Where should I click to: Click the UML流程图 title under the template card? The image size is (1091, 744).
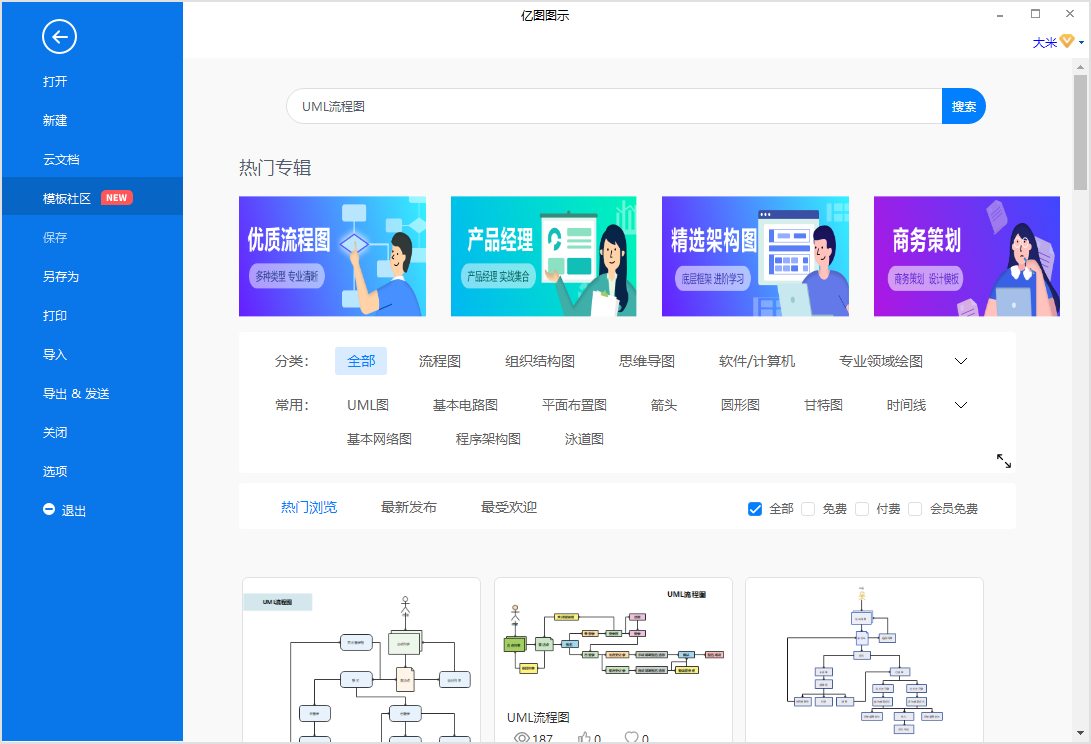538,718
